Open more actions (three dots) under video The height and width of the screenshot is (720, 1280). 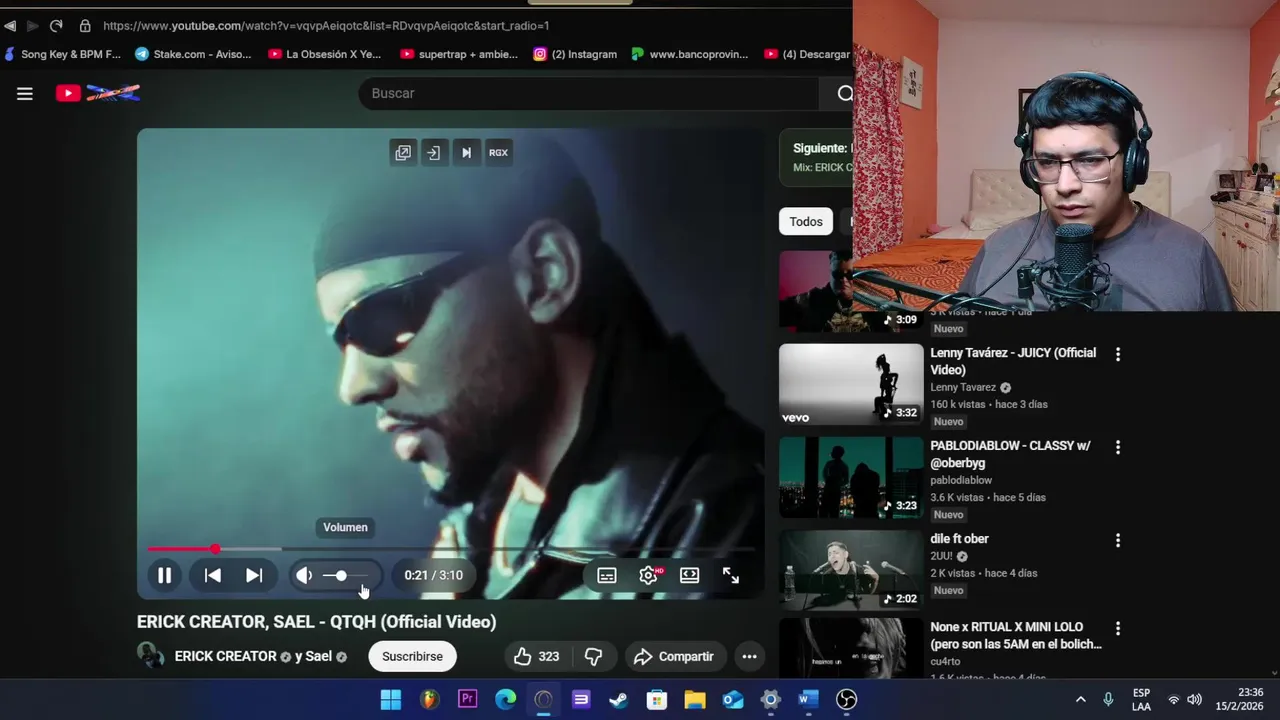tap(749, 656)
